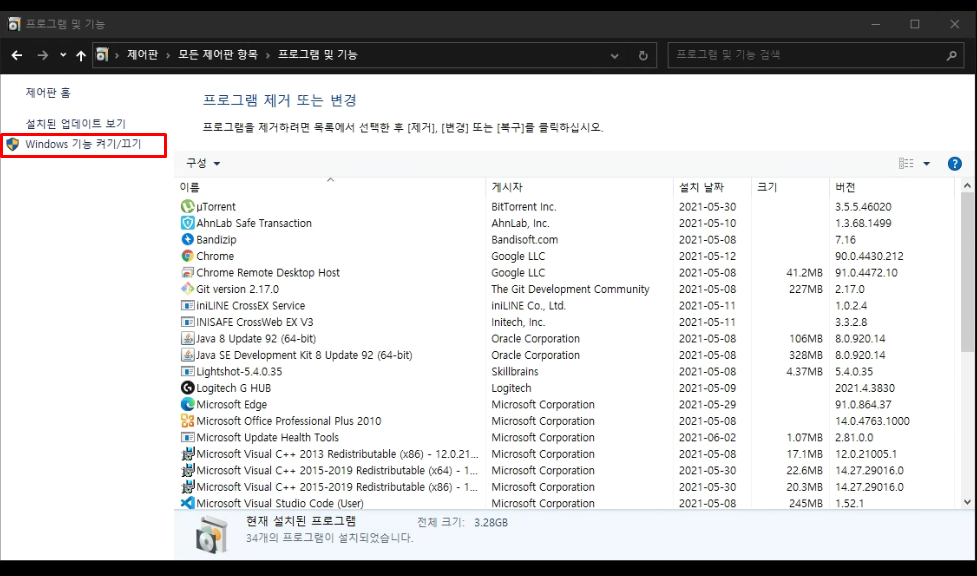Click the 2021-06-02 install date cell
This screenshot has height=576, width=977.
pos(707,438)
